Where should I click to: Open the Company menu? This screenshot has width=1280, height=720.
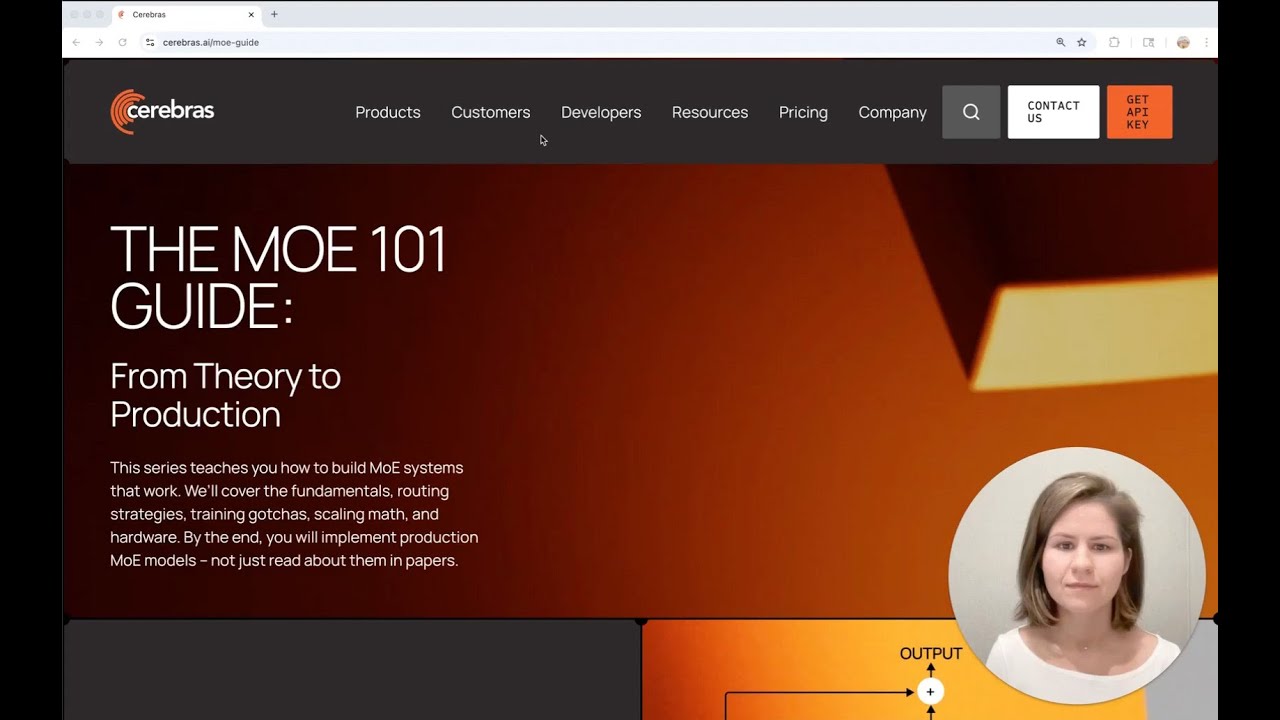click(893, 112)
